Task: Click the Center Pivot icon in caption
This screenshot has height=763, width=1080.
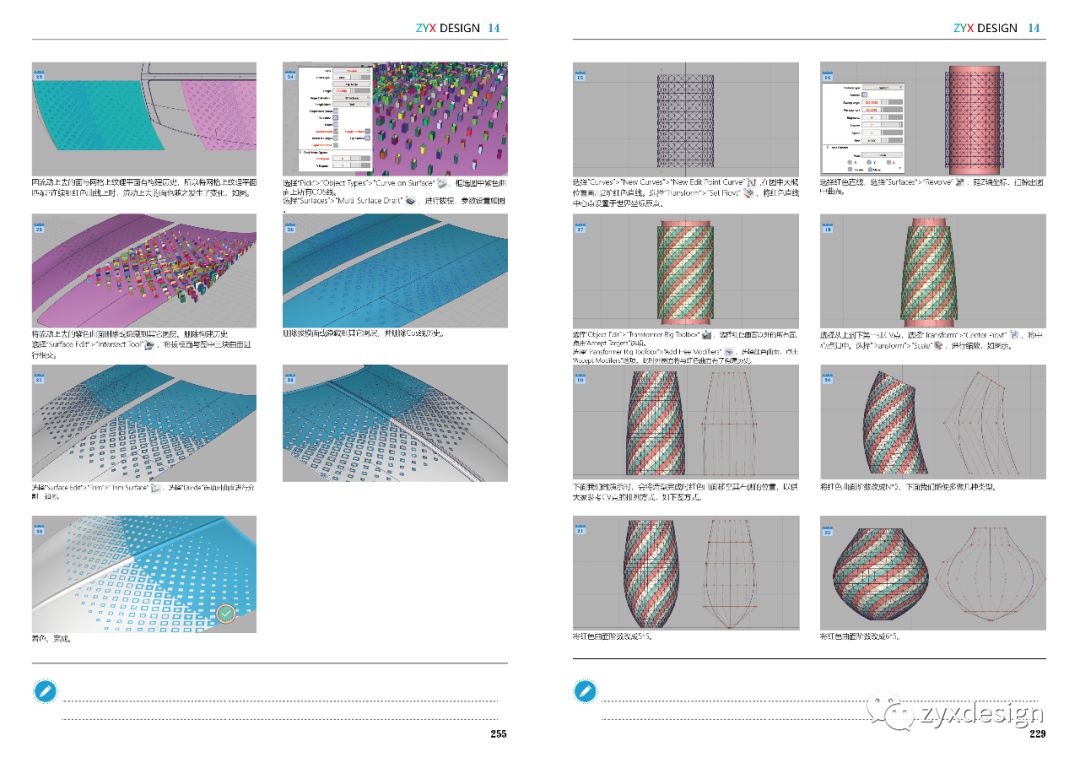Action: (1014, 335)
